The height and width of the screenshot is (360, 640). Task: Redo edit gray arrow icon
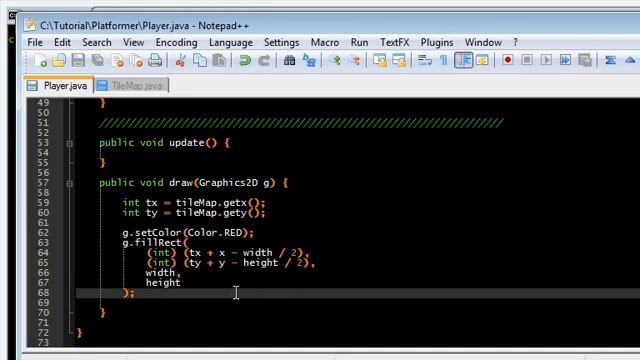pyautogui.click(x=264, y=61)
